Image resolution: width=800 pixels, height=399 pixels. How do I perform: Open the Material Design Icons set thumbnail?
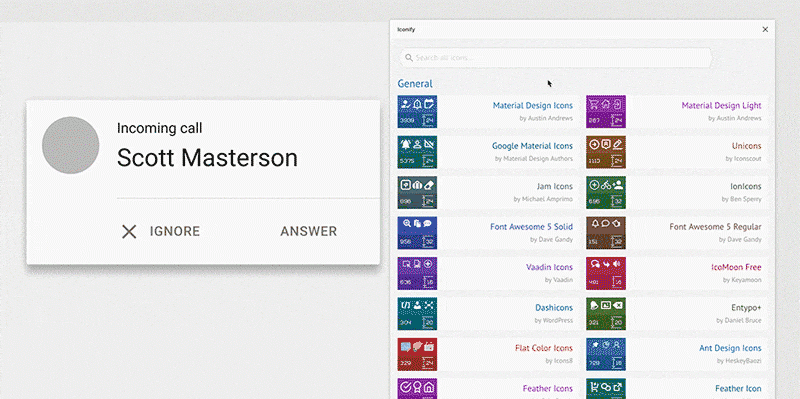(417, 112)
